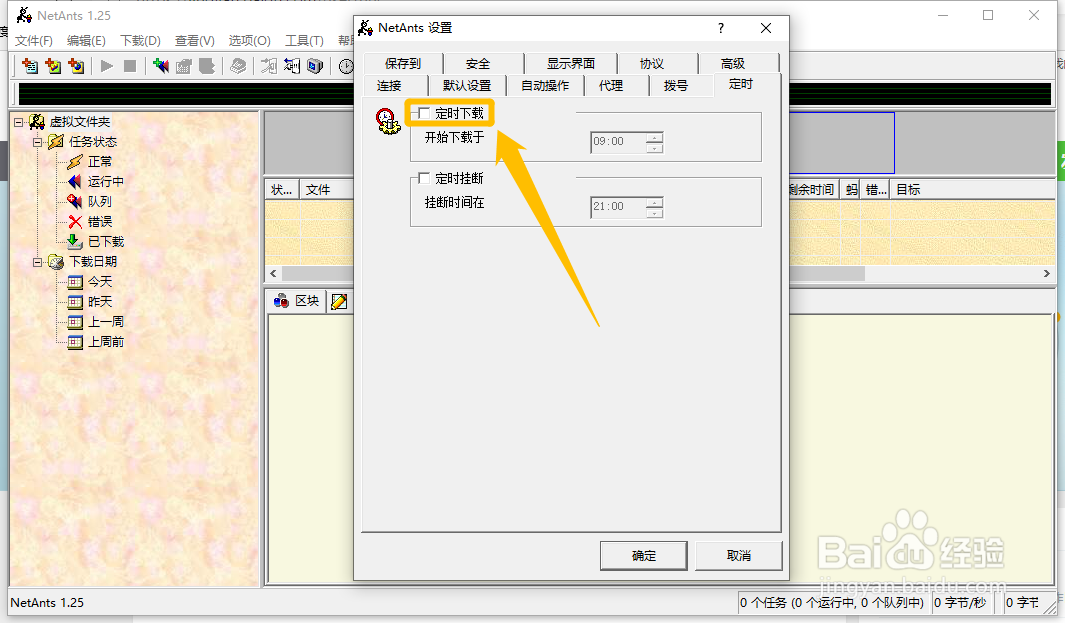Click the green download arrow icon beside 已下载

pyautogui.click(x=75, y=241)
